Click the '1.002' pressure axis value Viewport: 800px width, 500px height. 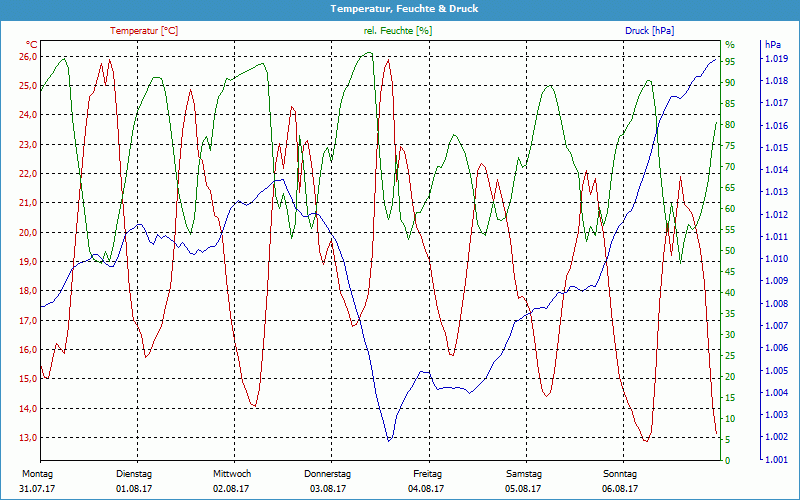click(776, 437)
